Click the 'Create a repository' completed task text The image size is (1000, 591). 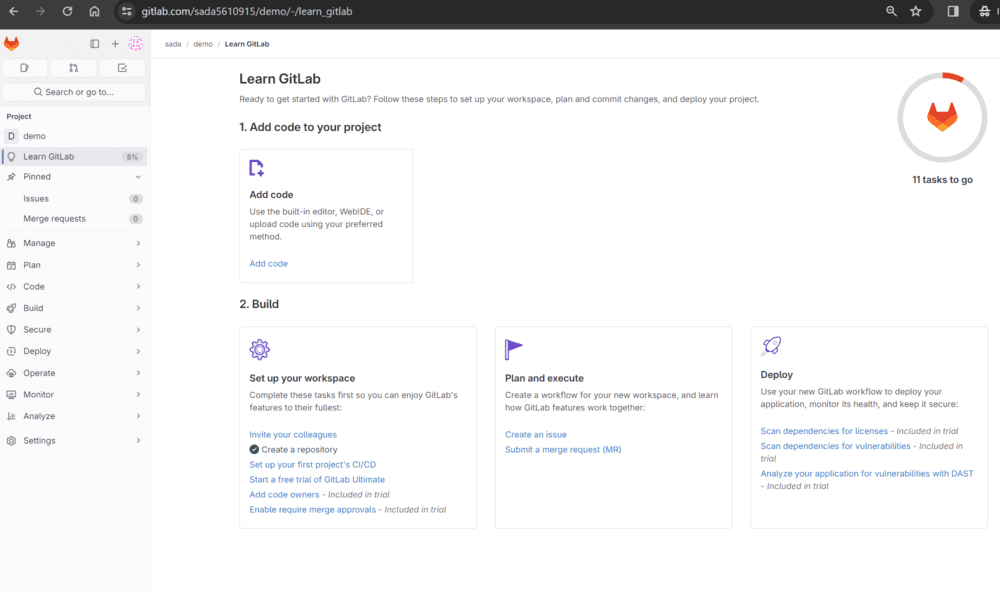(299, 449)
